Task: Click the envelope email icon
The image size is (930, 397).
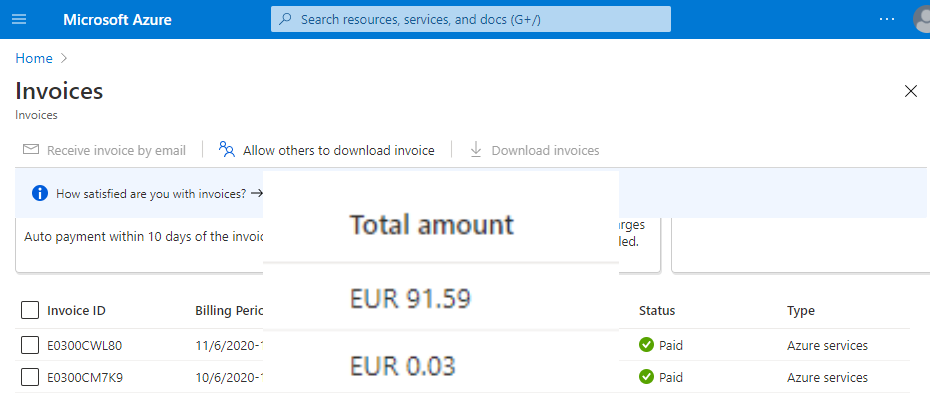Action: point(31,150)
